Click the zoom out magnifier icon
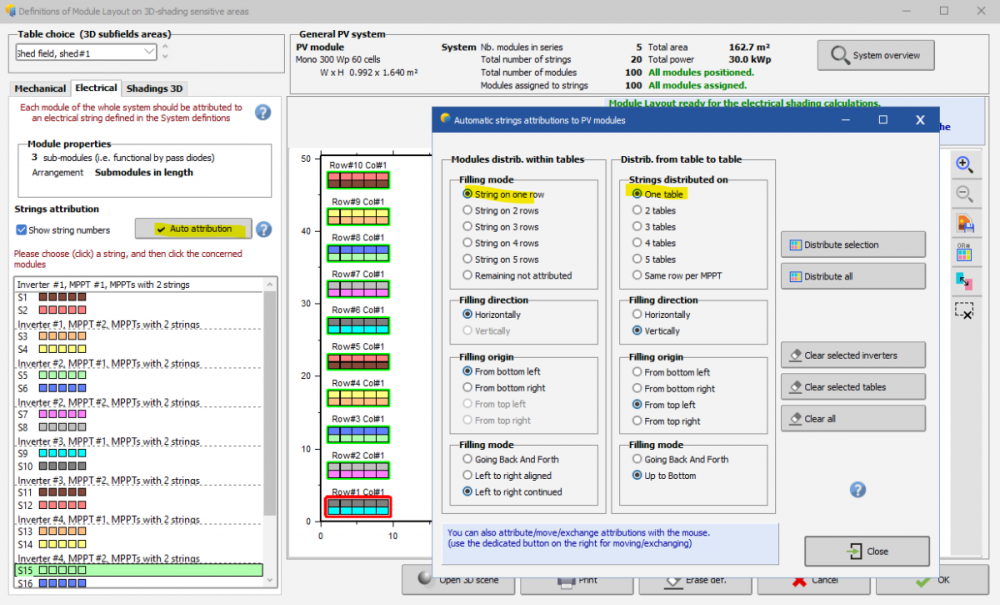Viewport: 1000px width, 605px height. click(964, 194)
